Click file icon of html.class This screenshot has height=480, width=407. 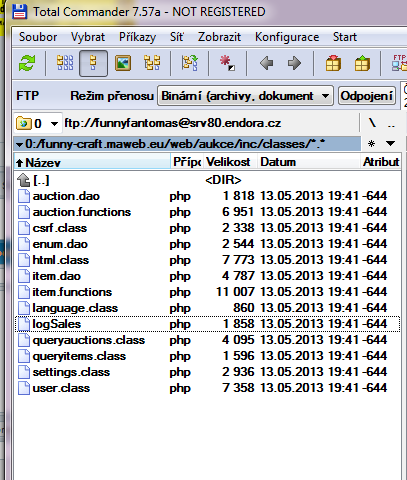(24, 260)
